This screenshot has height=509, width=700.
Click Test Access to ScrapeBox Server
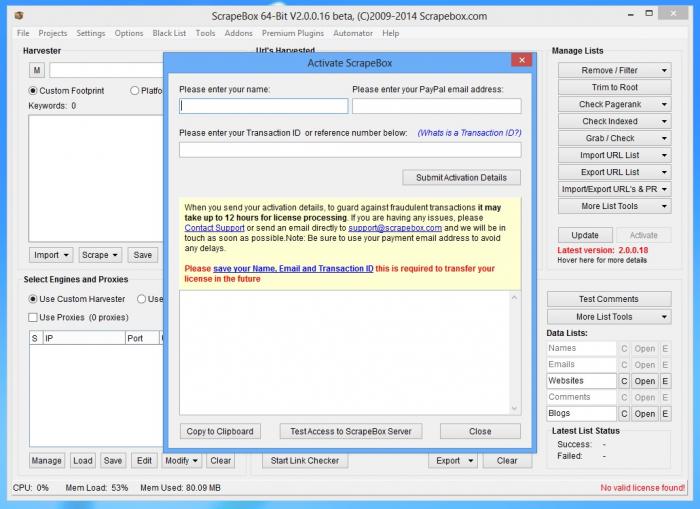pyautogui.click(x=351, y=431)
